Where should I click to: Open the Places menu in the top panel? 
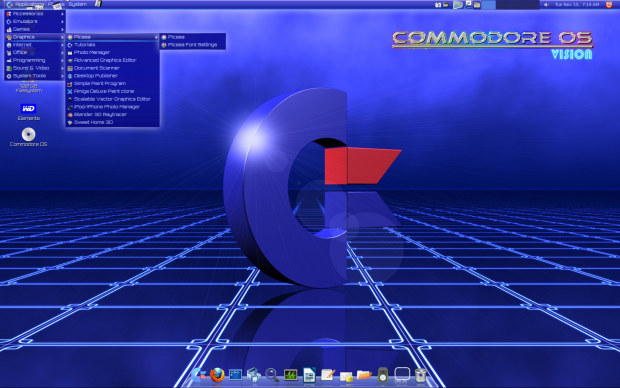tap(55, 4)
